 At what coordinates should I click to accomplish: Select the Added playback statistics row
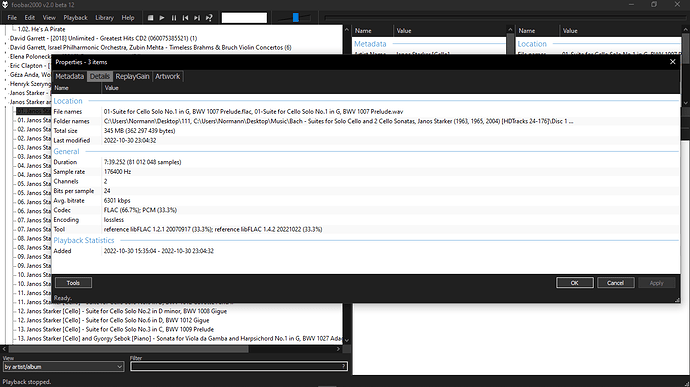coord(366,251)
